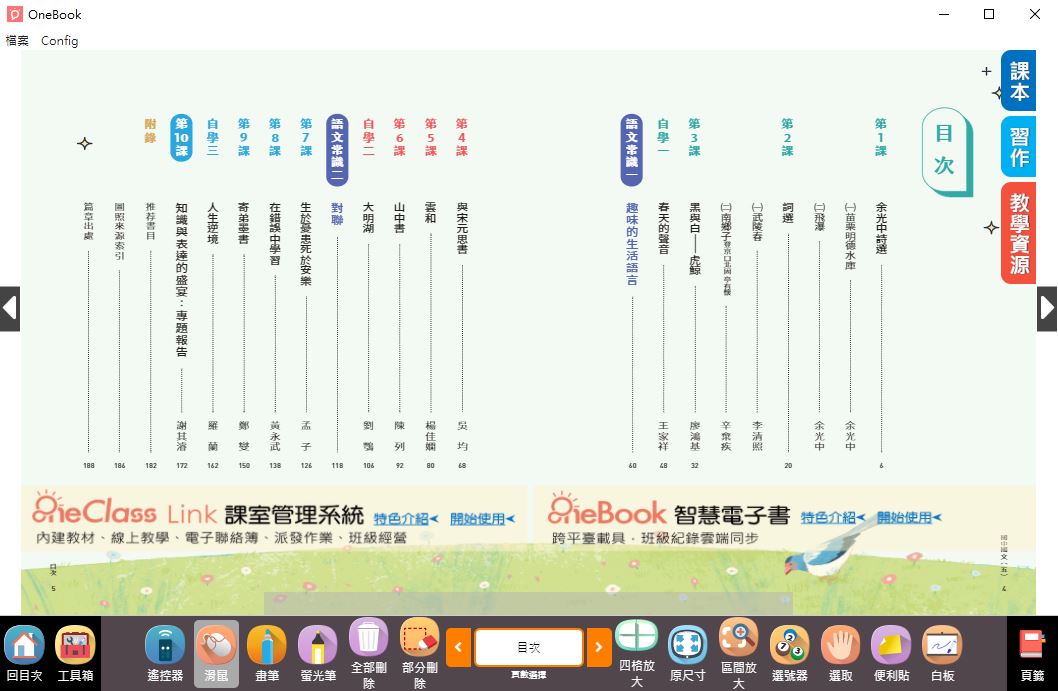Open lesson title 黑與白—虎鯨
The height and width of the screenshot is (691, 1058).
click(694, 238)
